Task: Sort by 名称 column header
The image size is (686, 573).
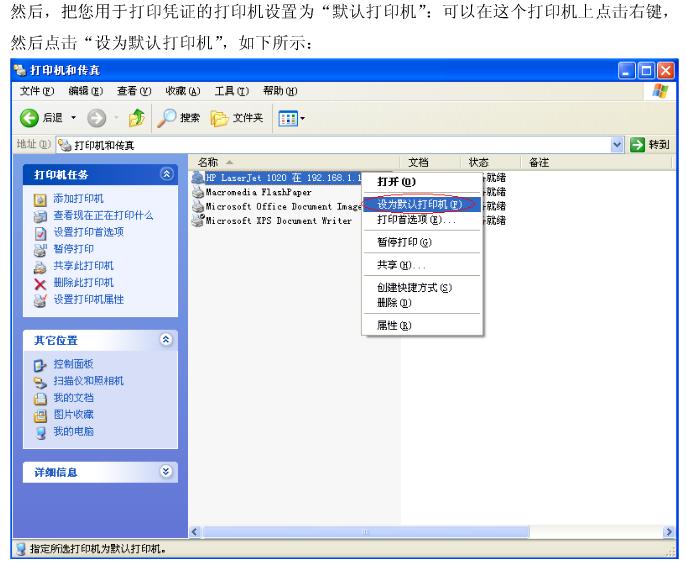Action: point(294,162)
